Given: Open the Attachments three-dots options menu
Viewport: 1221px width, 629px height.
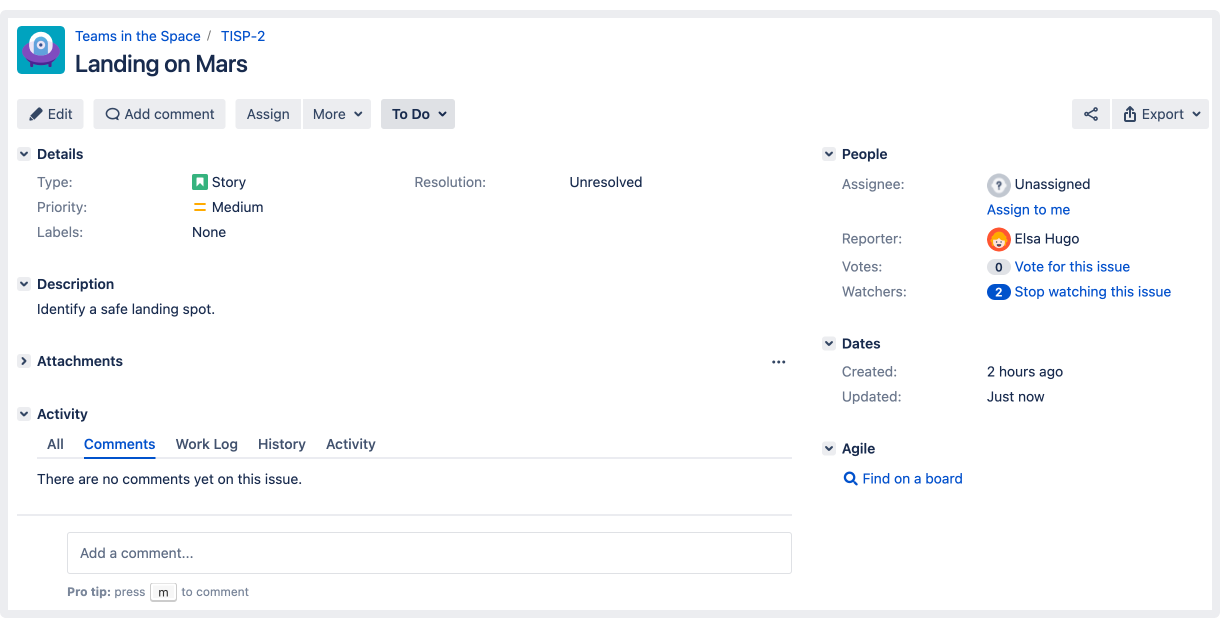Looking at the screenshot, I should point(778,362).
